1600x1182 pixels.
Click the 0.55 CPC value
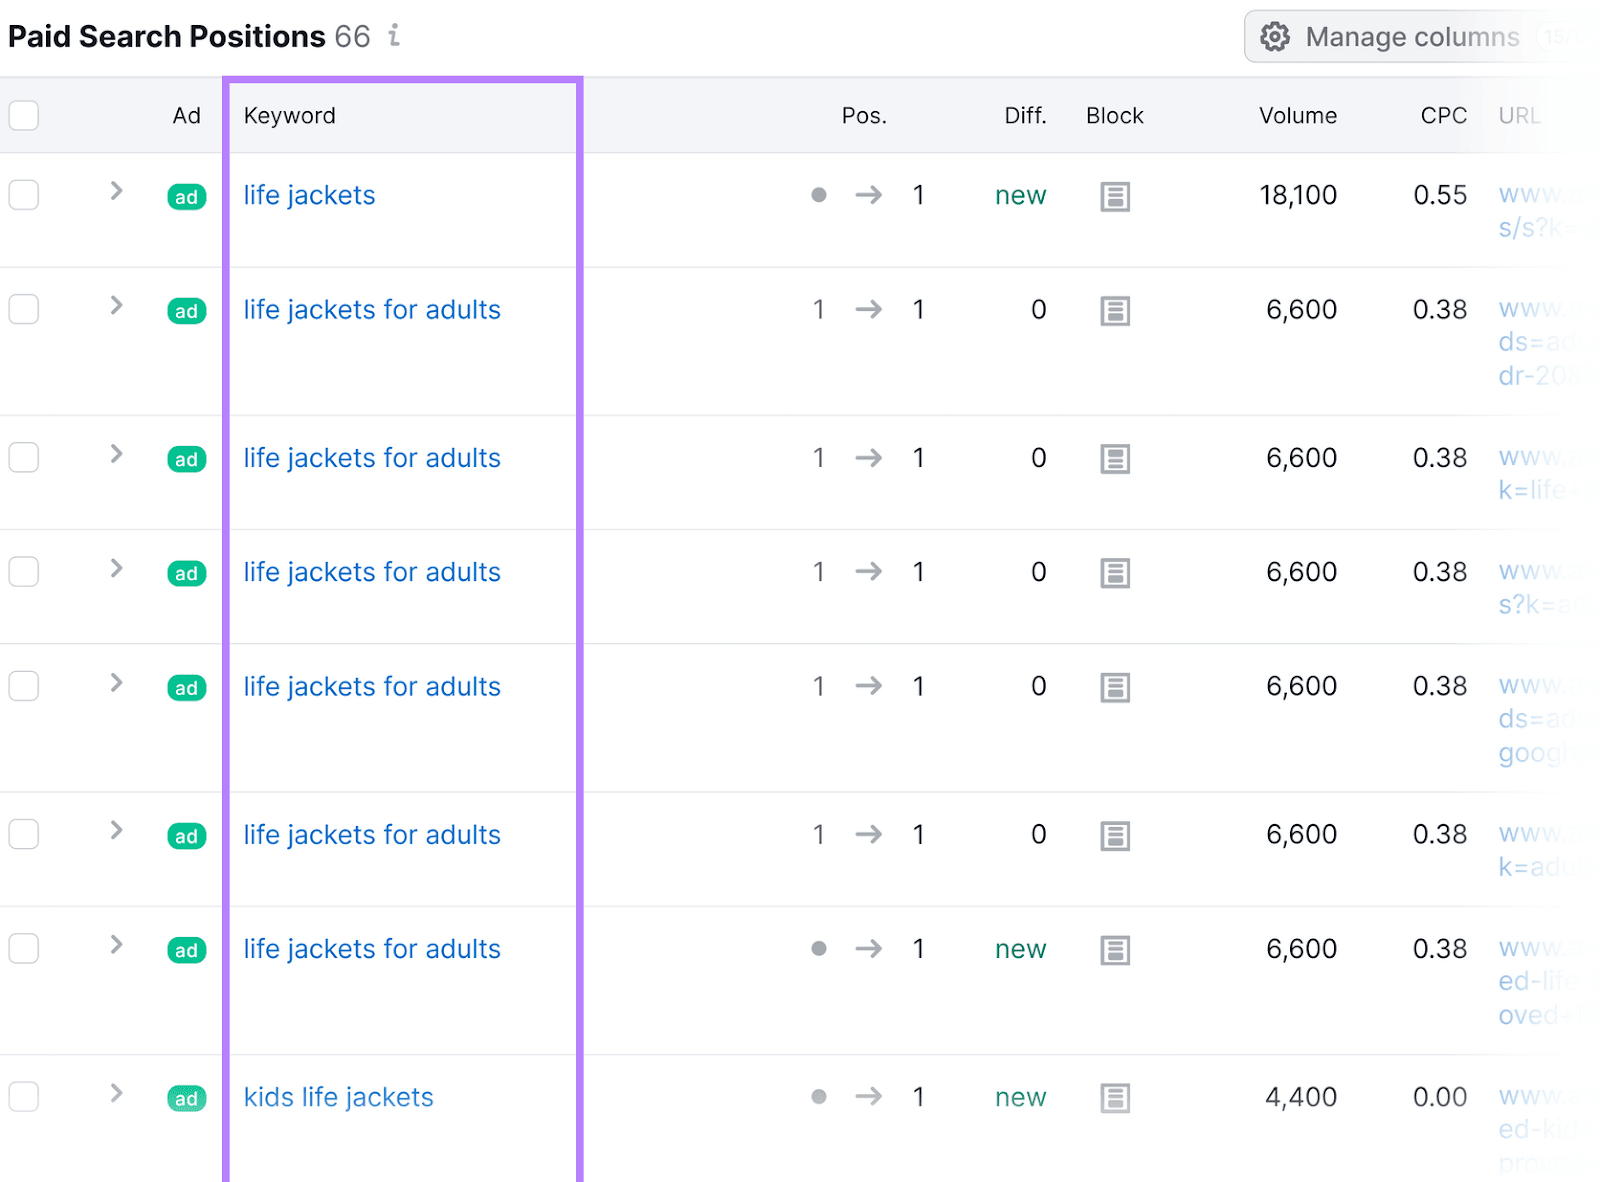(1440, 195)
